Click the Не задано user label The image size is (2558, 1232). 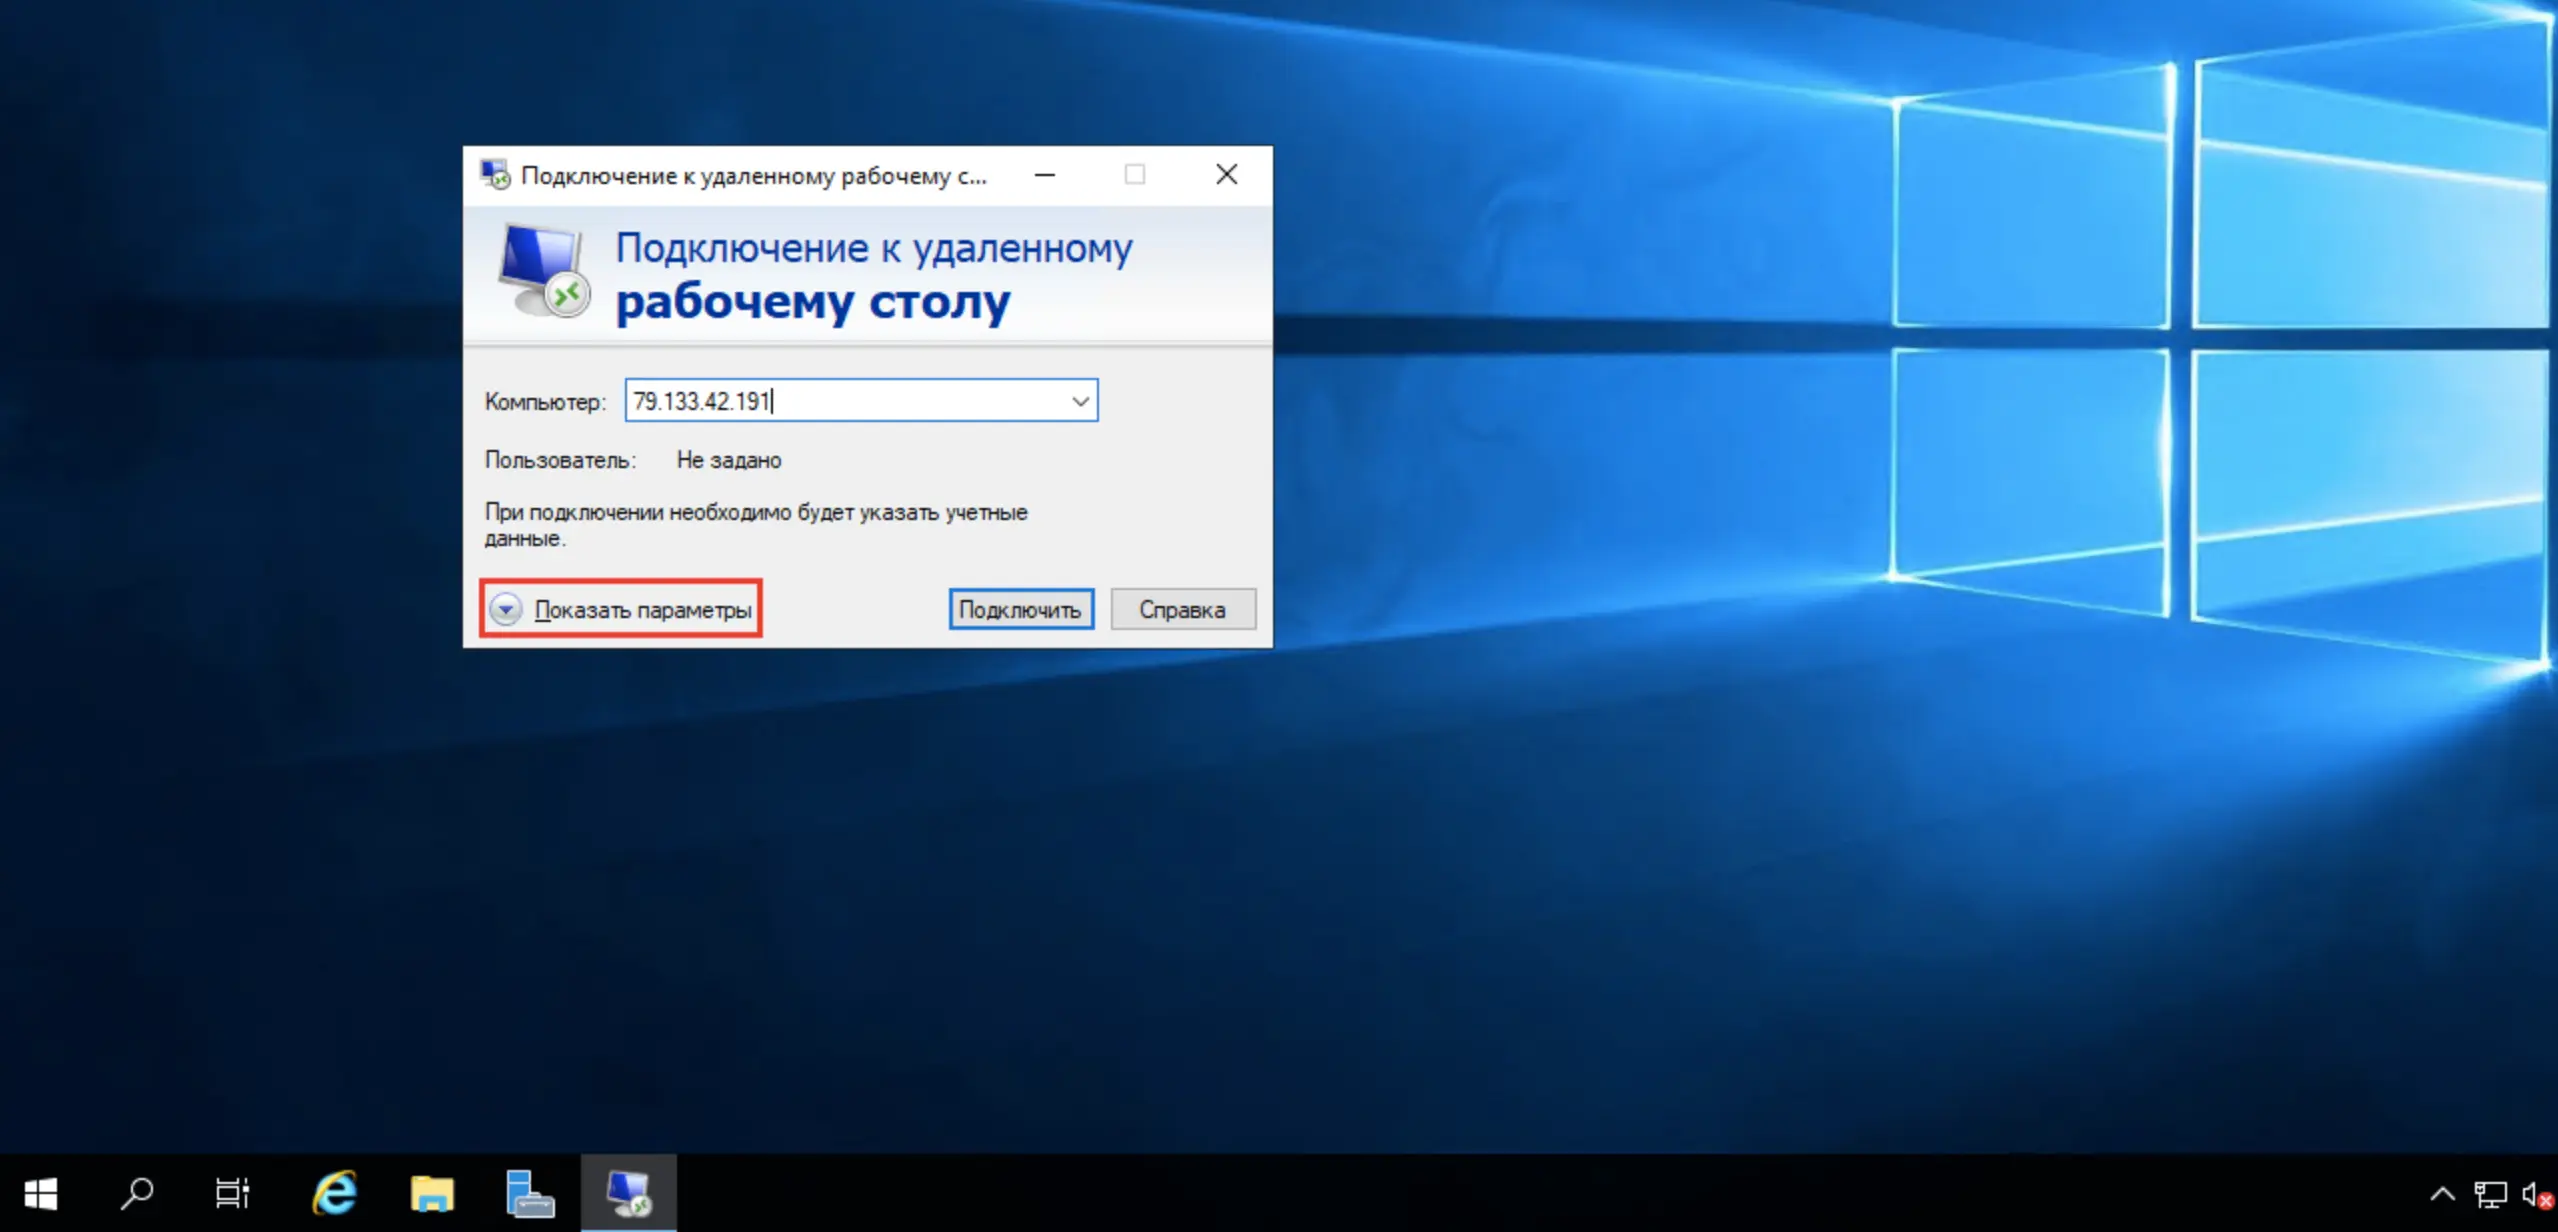[729, 460]
